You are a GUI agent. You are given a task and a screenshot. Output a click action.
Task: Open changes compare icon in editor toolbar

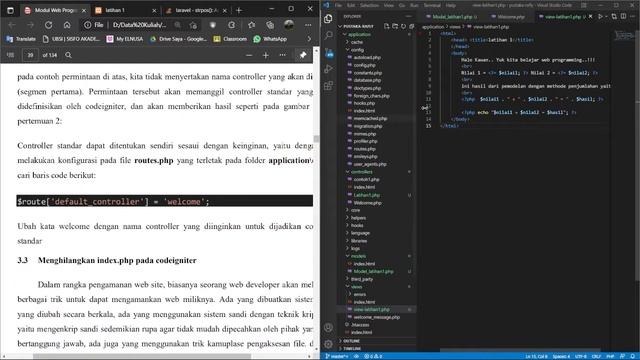point(614,16)
